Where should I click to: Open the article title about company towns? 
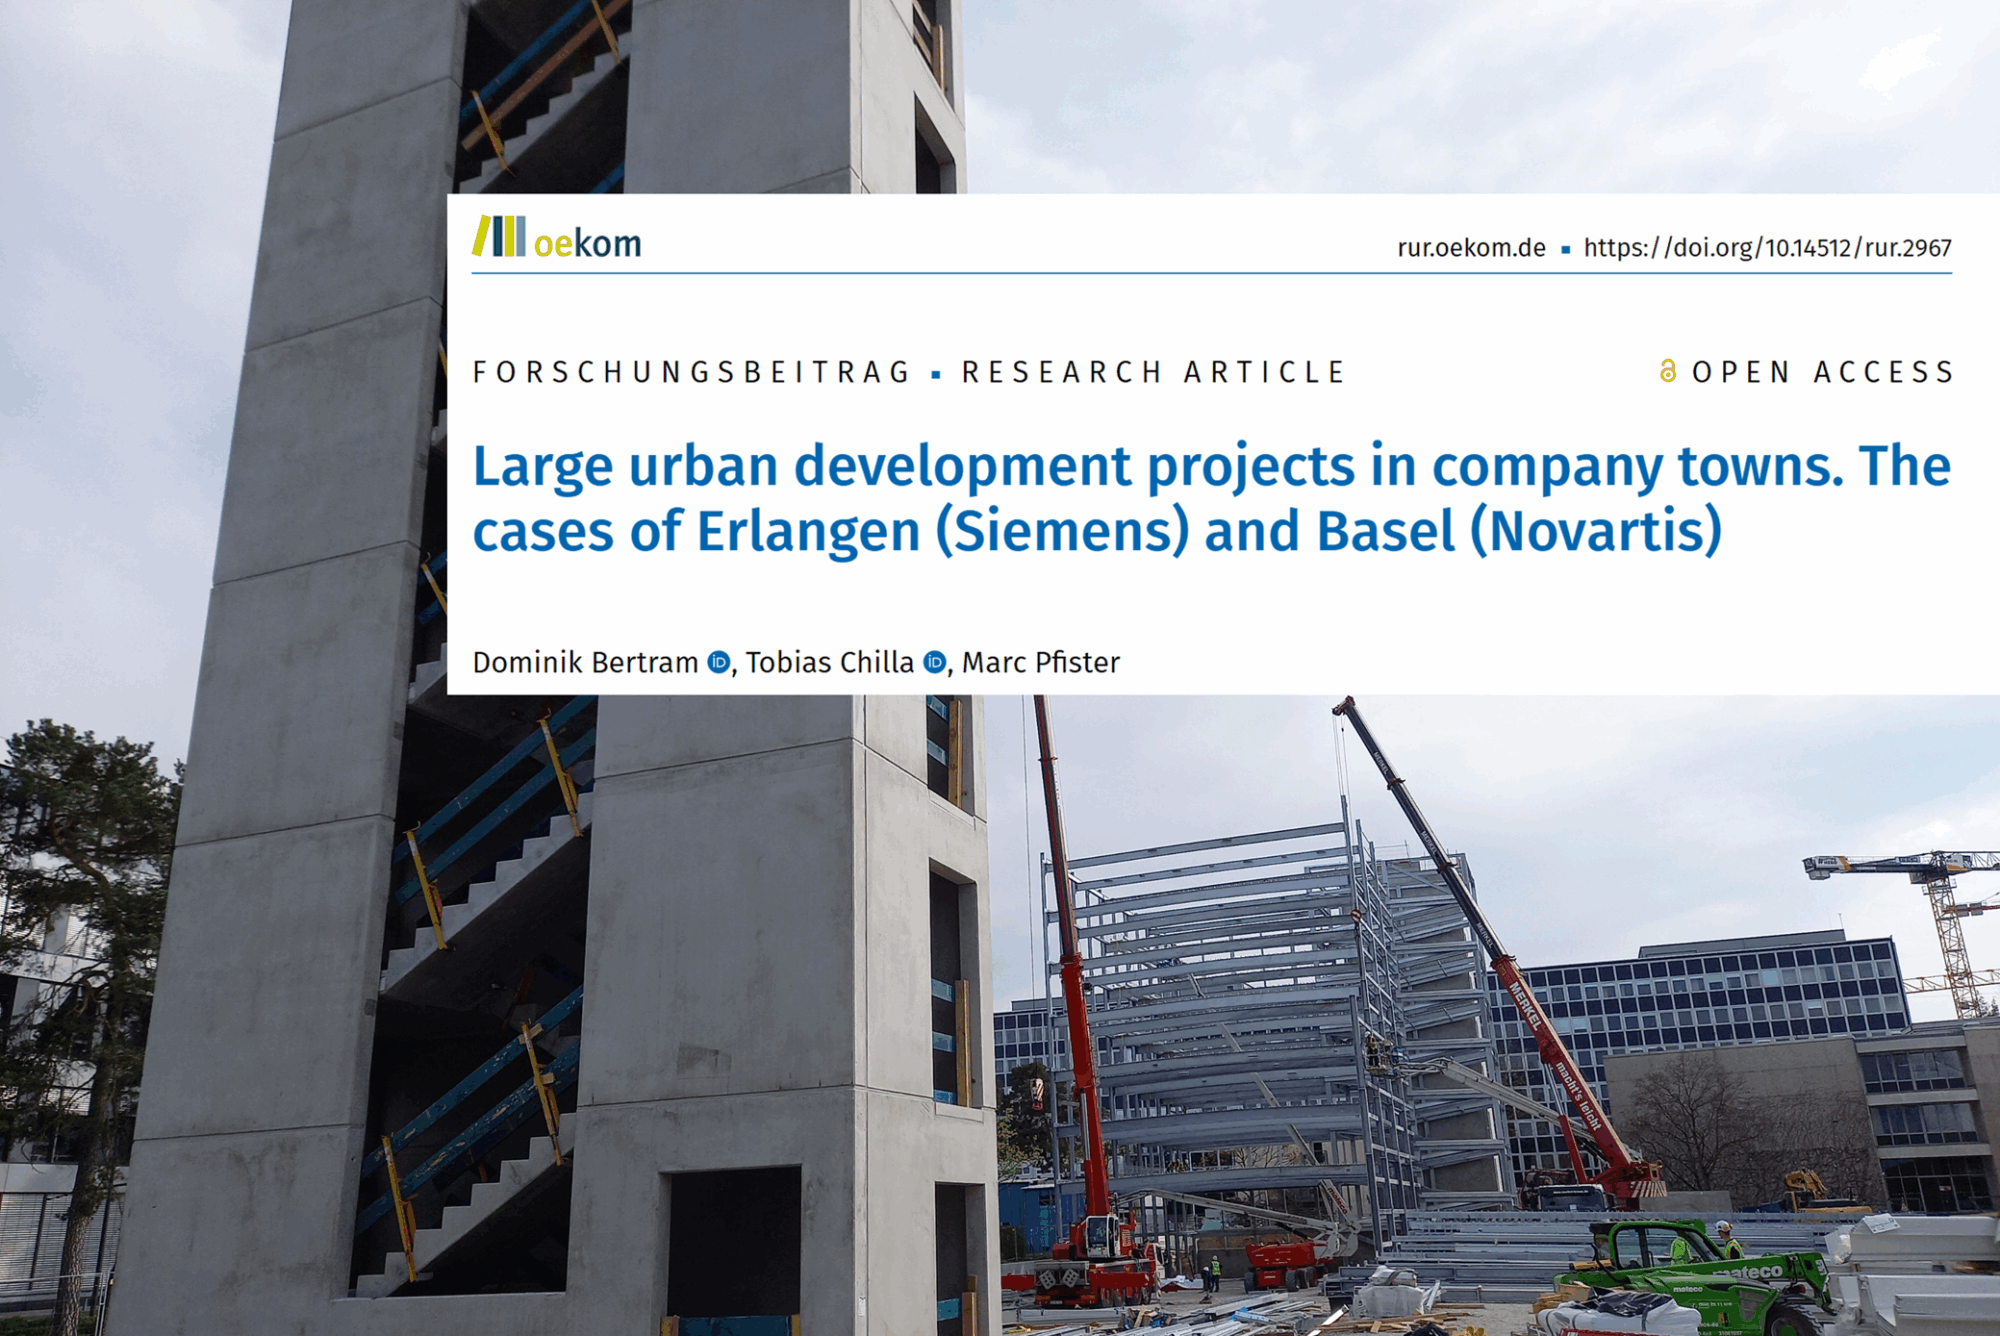[x=1211, y=498]
